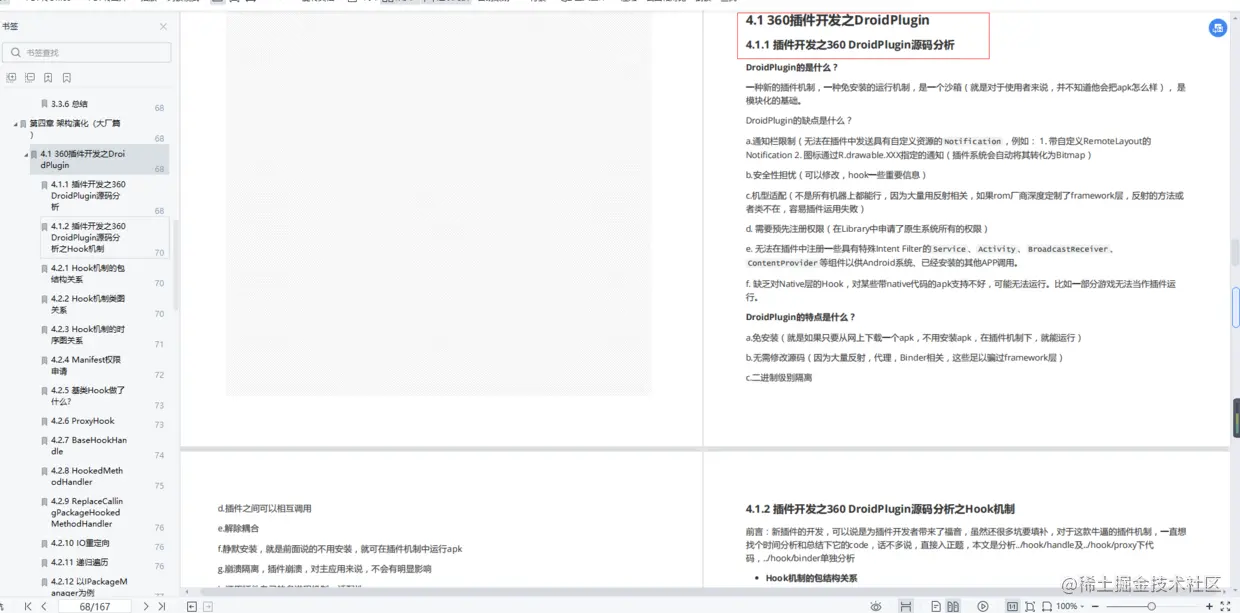Click the zoom in plus button

[1210, 606]
